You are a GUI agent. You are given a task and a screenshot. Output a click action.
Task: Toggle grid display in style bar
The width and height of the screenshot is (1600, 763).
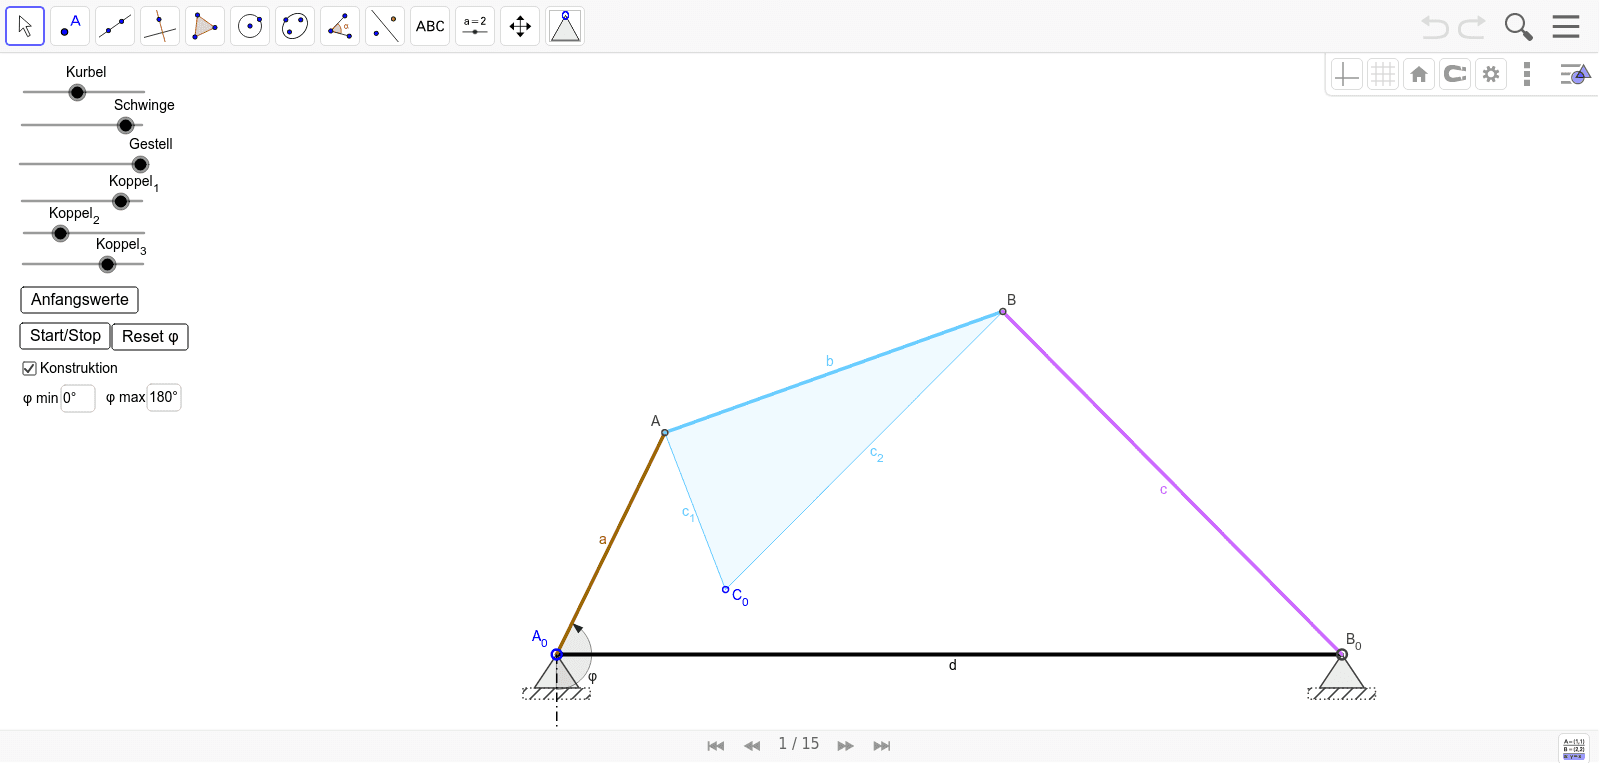1383,74
